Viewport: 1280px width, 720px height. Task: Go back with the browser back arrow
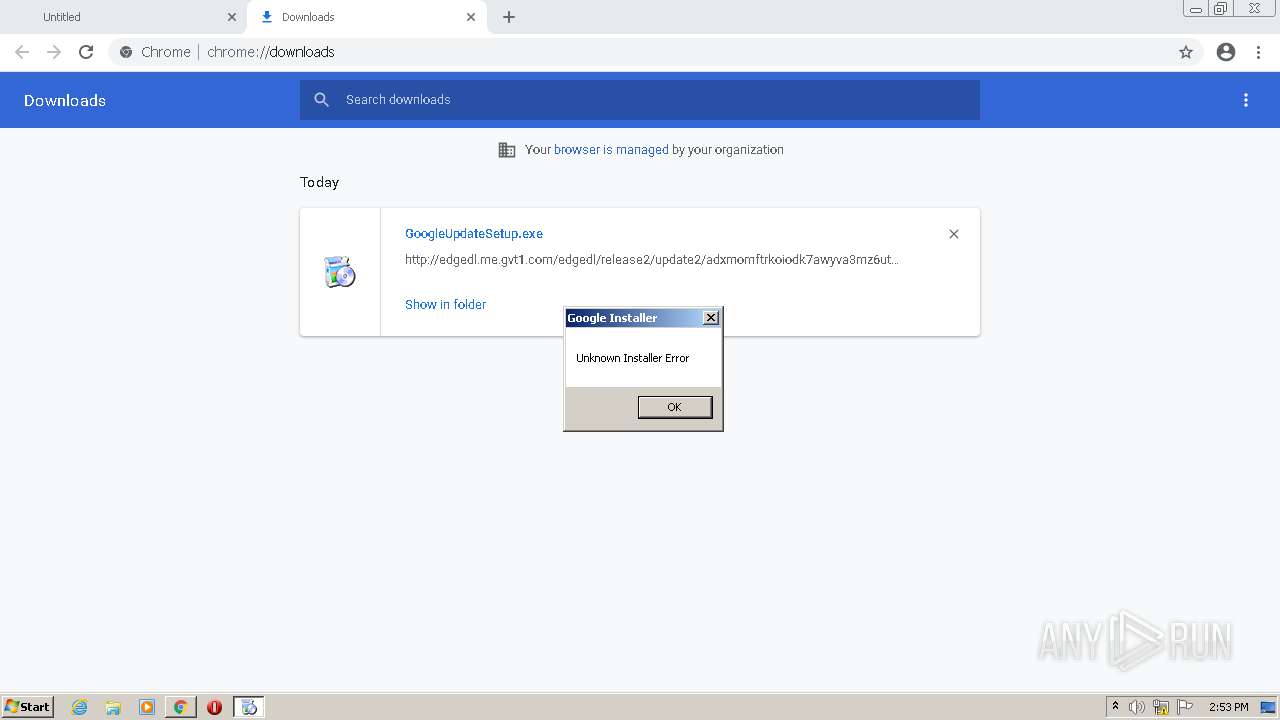[x=22, y=52]
